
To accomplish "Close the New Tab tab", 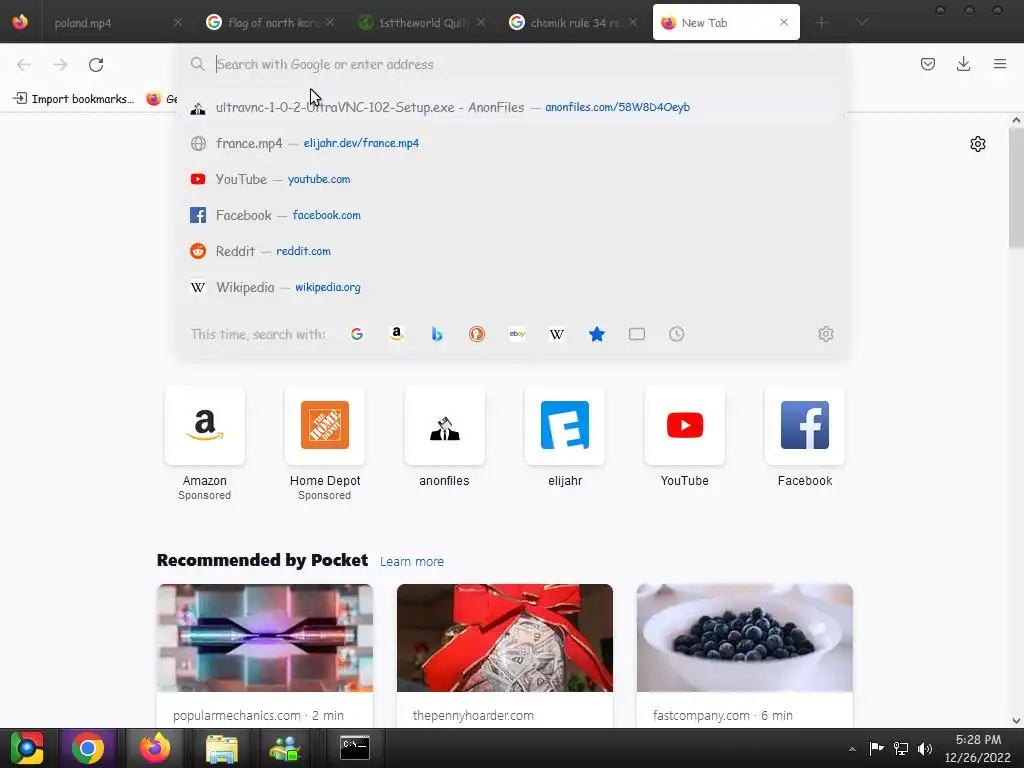I will click(x=784, y=23).
